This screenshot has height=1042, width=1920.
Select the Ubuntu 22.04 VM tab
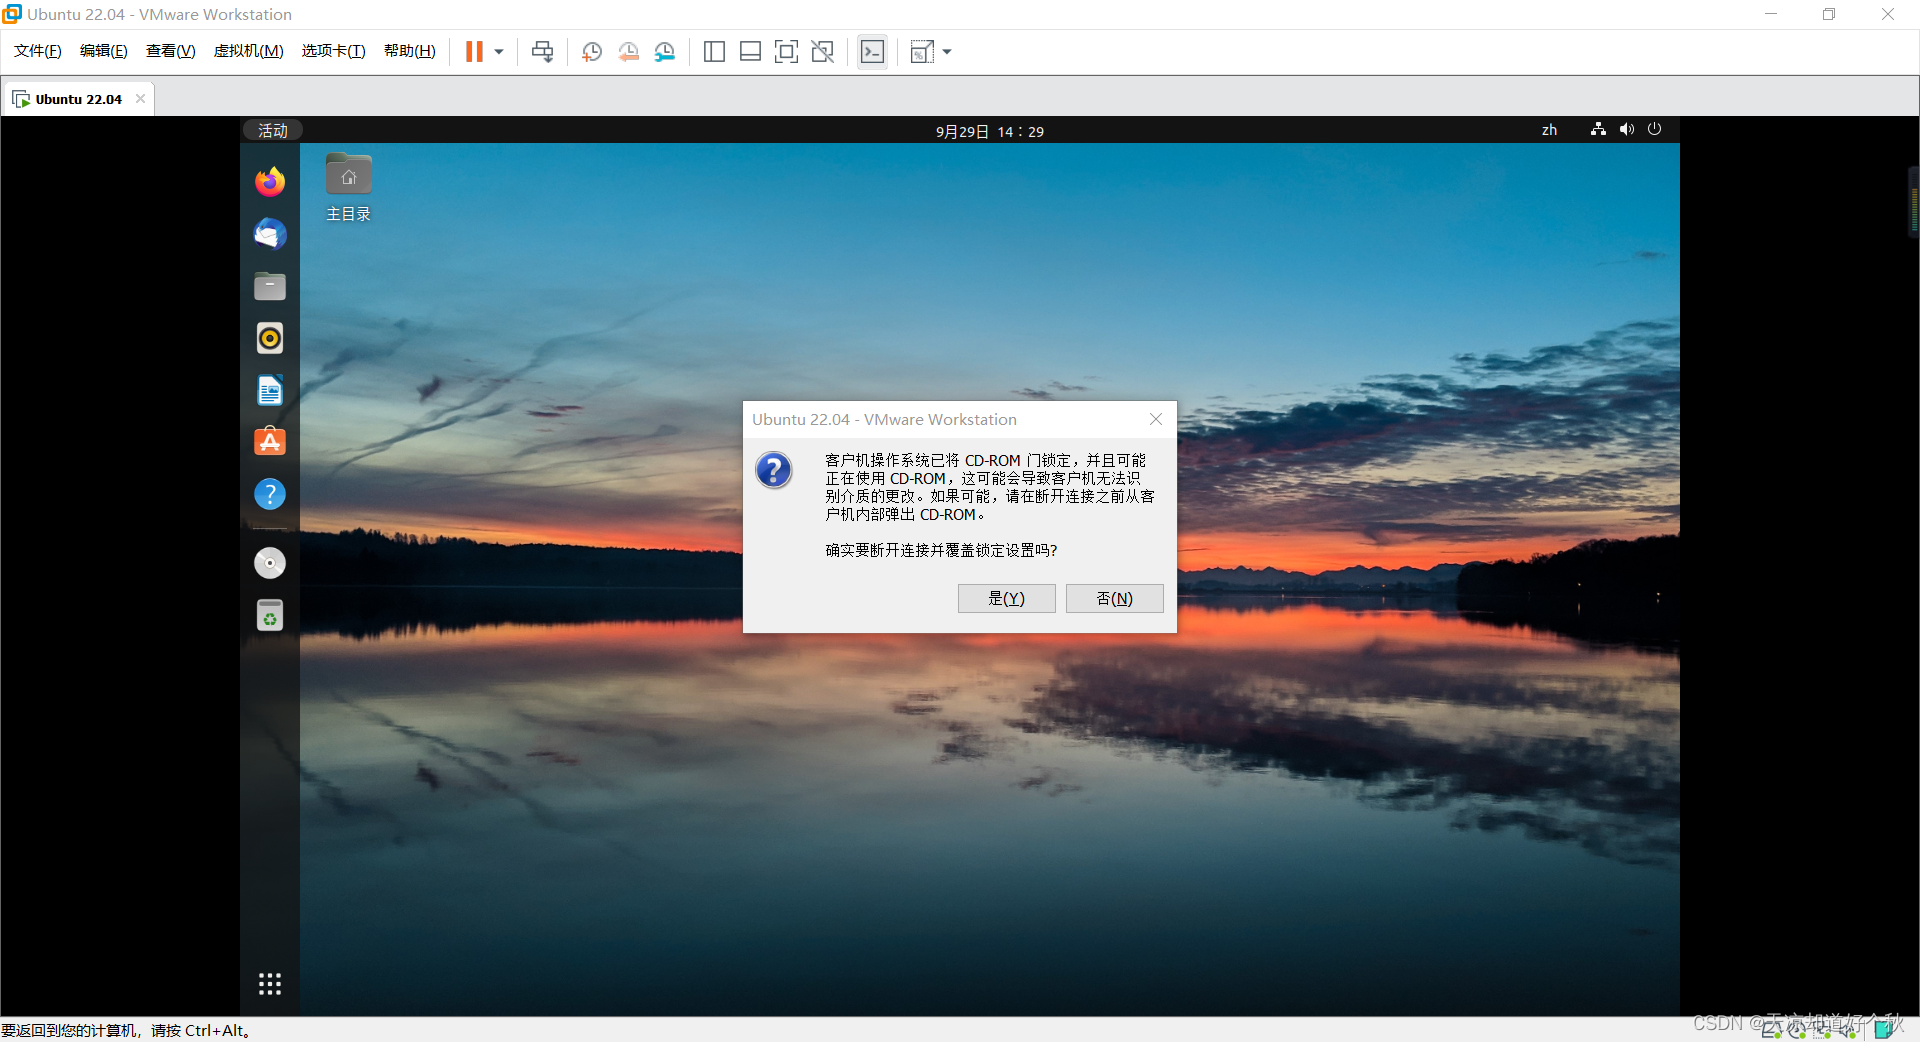tap(78, 99)
